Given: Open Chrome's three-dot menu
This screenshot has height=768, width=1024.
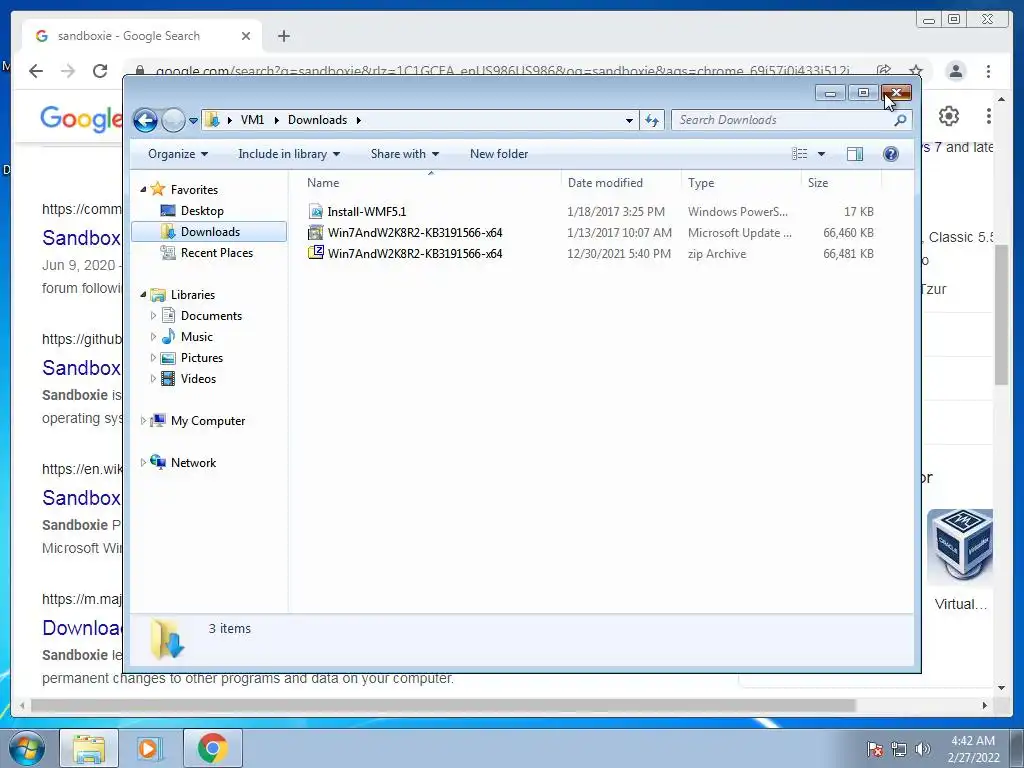Looking at the screenshot, I should 988,71.
